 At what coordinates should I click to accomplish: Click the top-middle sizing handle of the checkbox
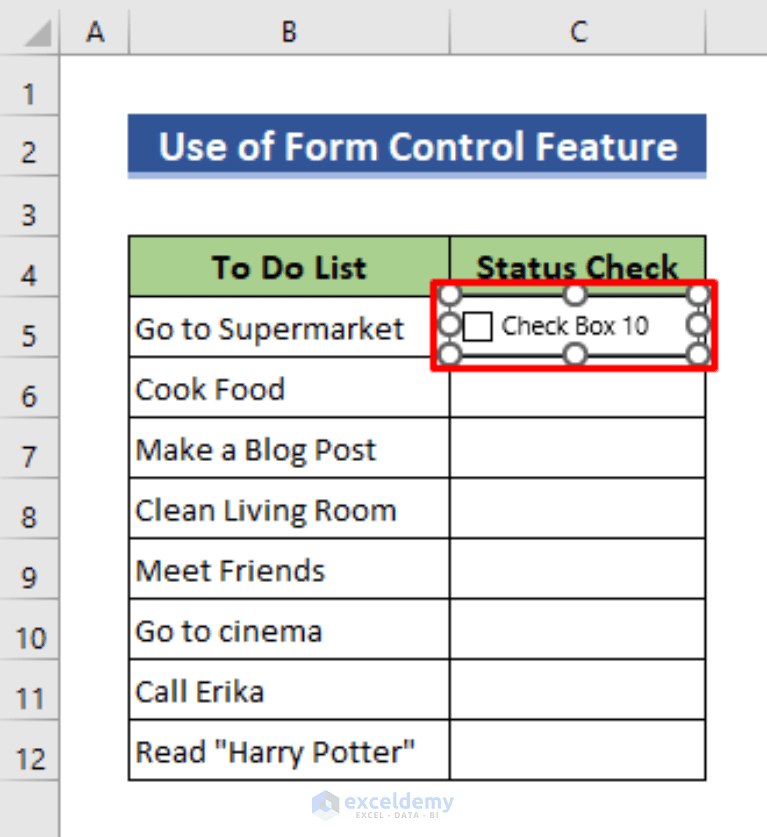574,293
